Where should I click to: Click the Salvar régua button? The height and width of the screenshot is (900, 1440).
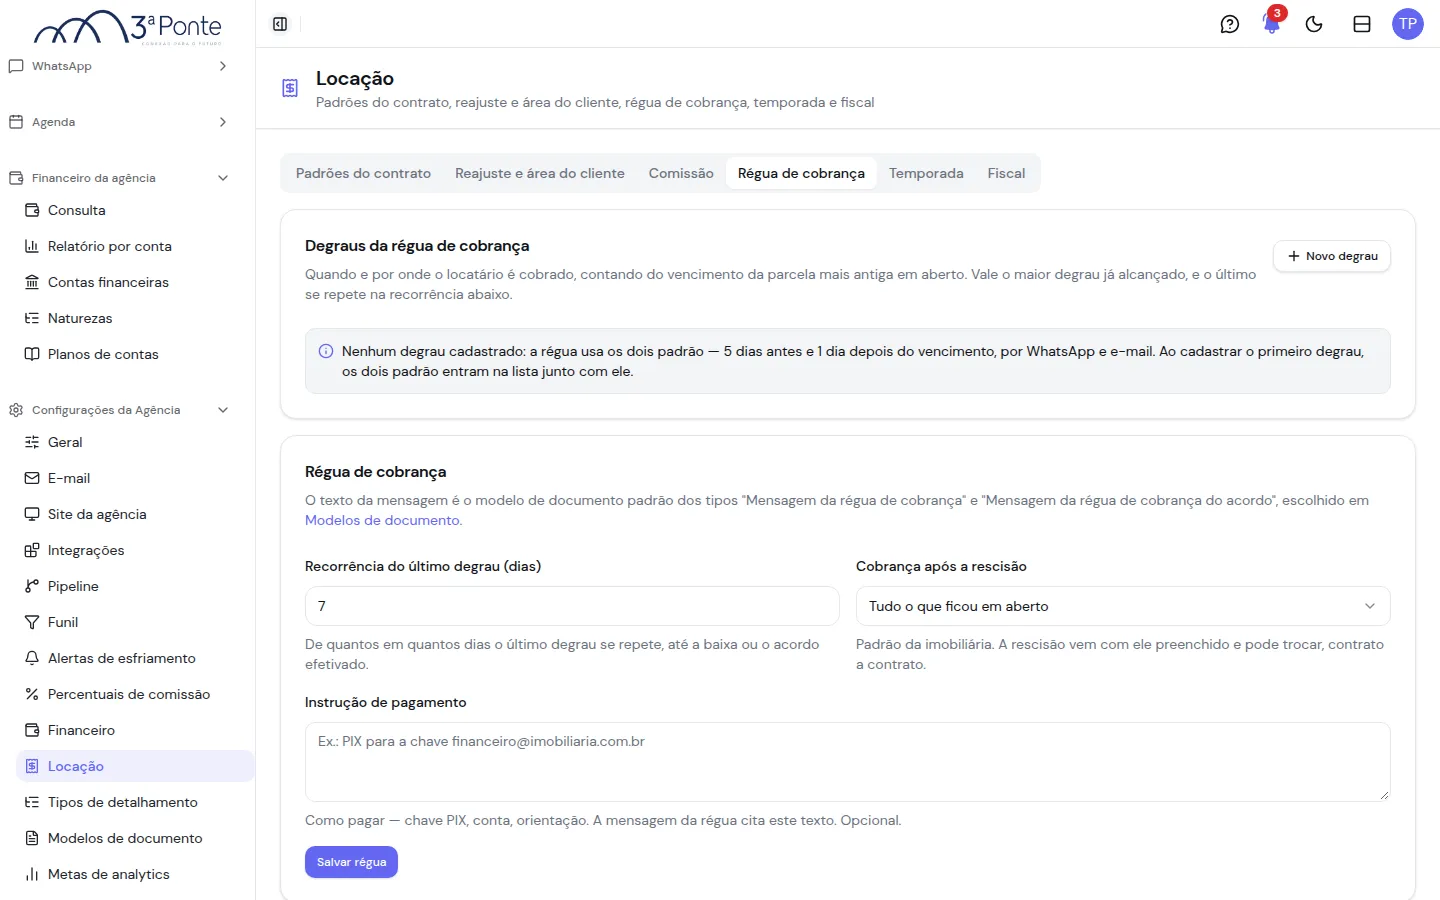pyautogui.click(x=351, y=862)
